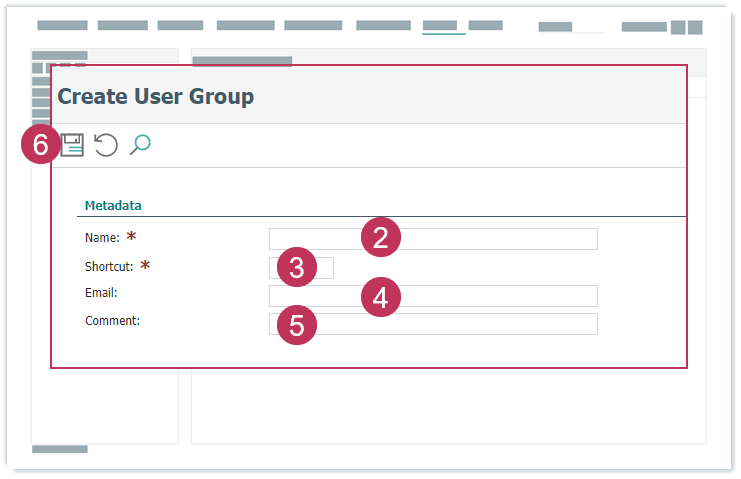Select the callout marker numbered 2
Screen dimensions: 741x479
coord(380,237)
